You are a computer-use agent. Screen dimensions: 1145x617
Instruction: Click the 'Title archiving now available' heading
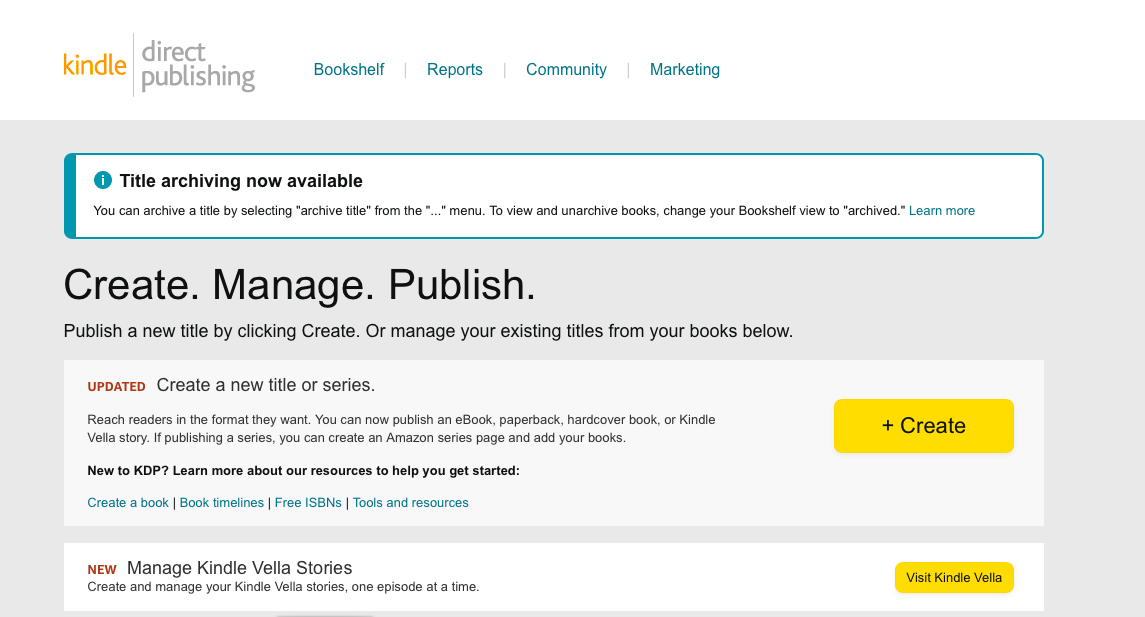241,181
